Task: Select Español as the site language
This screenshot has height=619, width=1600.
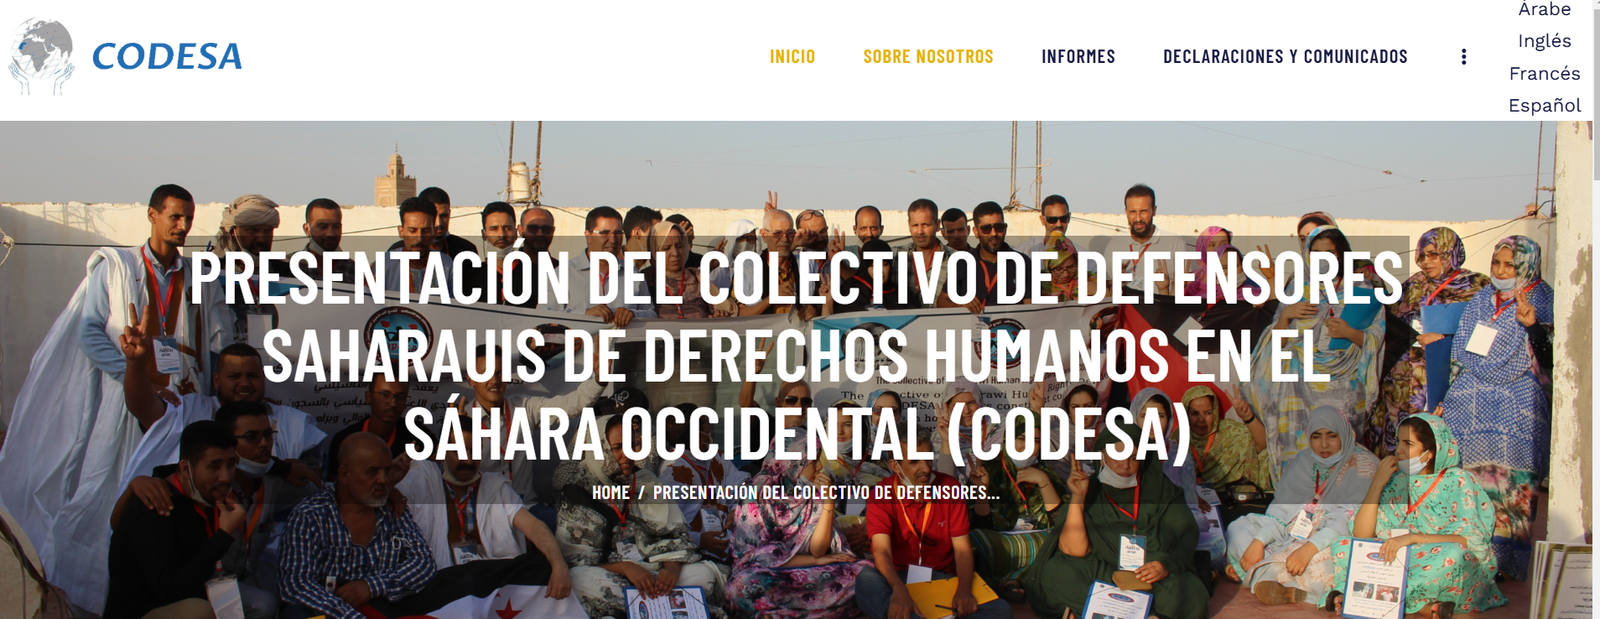Action: [1544, 105]
